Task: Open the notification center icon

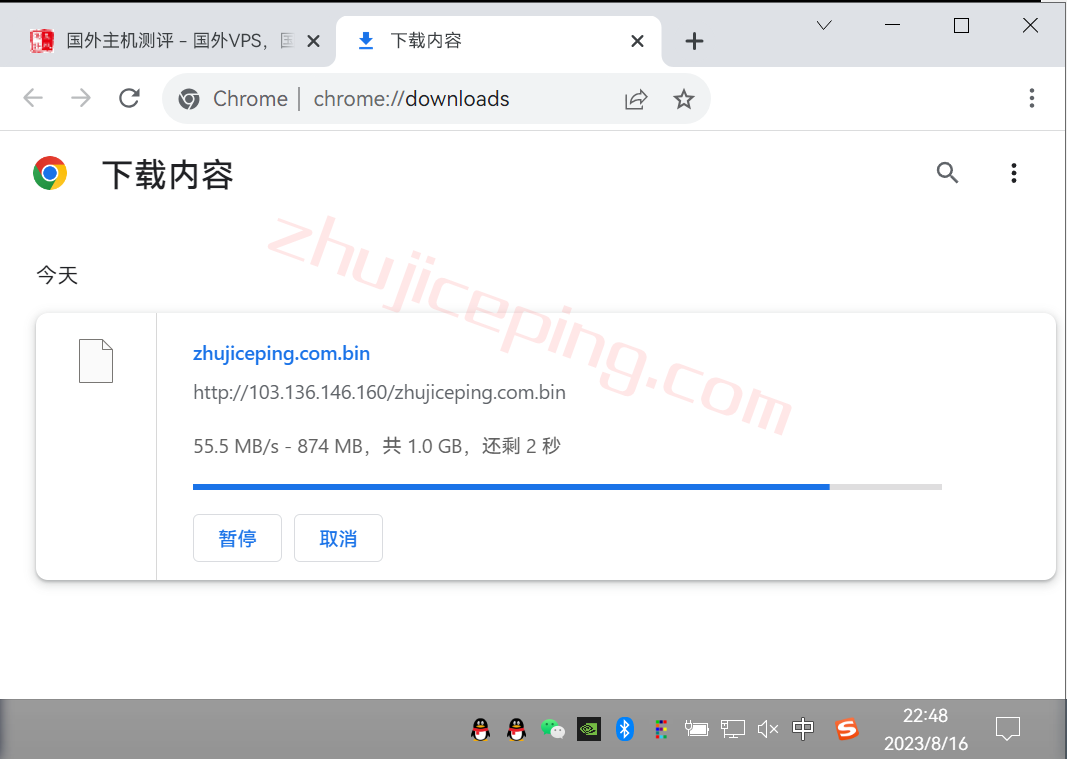Action: pos(1008,729)
